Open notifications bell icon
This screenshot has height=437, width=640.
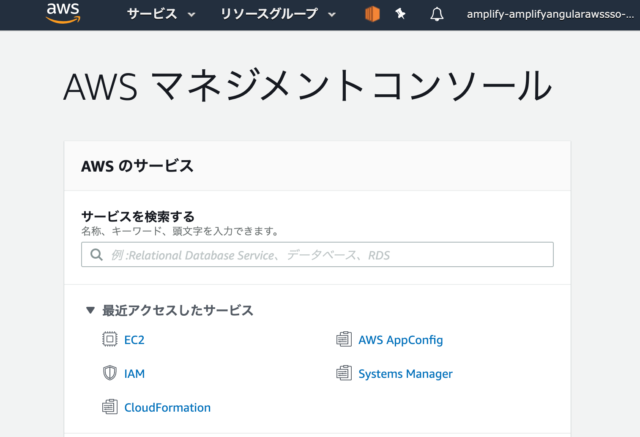tap(437, 14)
